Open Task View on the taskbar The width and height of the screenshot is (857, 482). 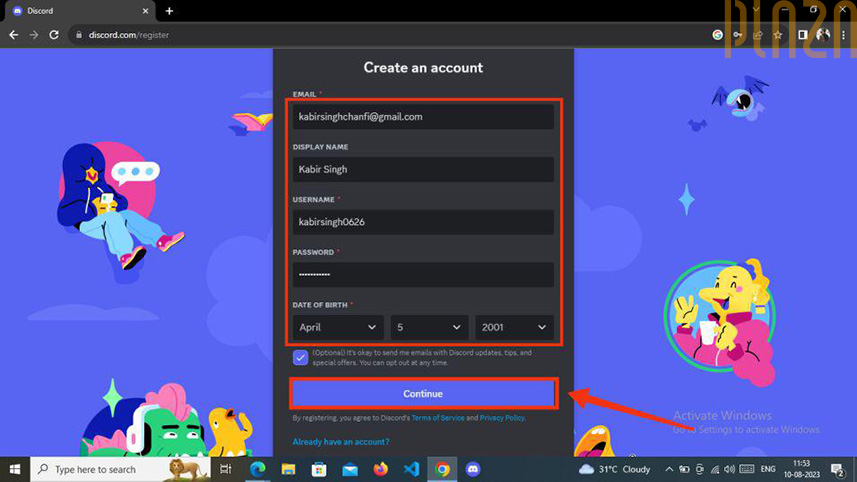pos(225,469)
